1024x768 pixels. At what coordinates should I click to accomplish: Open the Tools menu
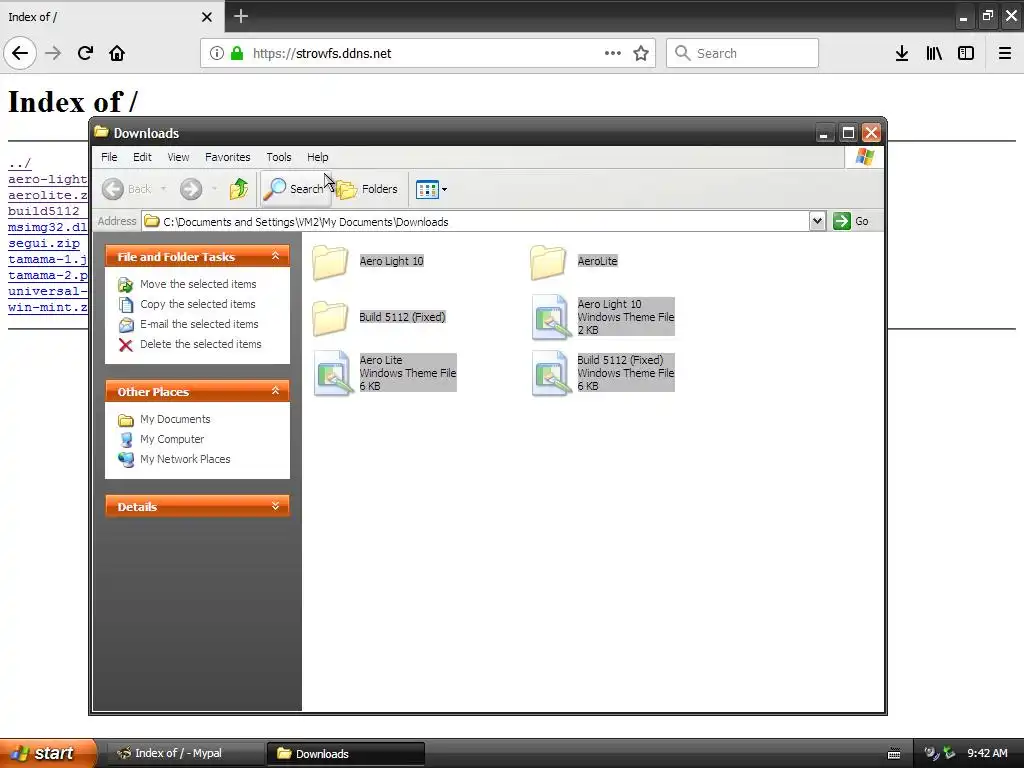[279, 157]
